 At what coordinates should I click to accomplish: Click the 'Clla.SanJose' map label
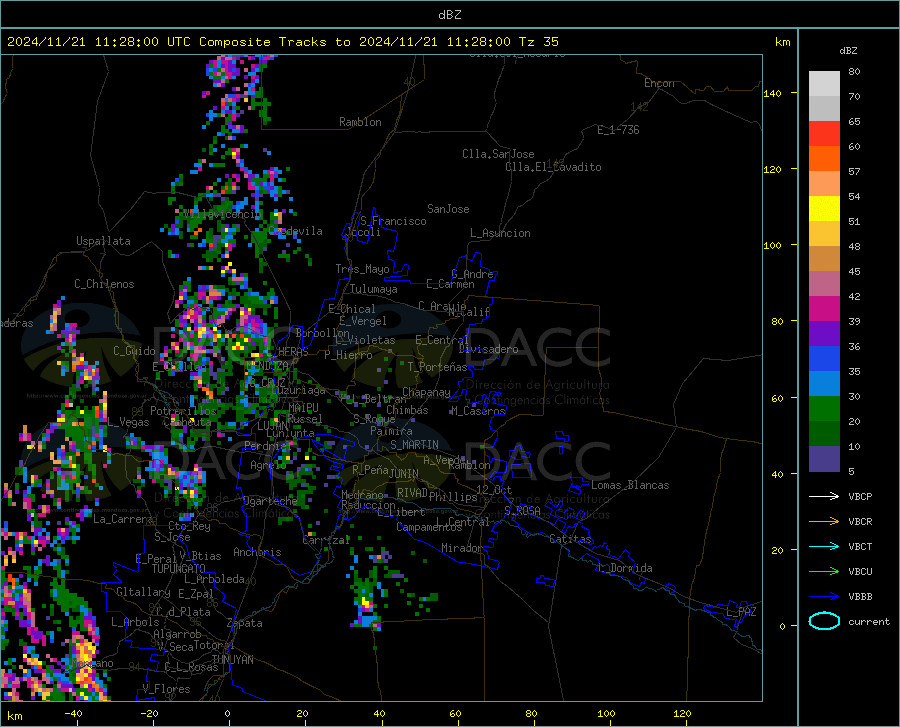pyautogui.click(x=498, y=154)
